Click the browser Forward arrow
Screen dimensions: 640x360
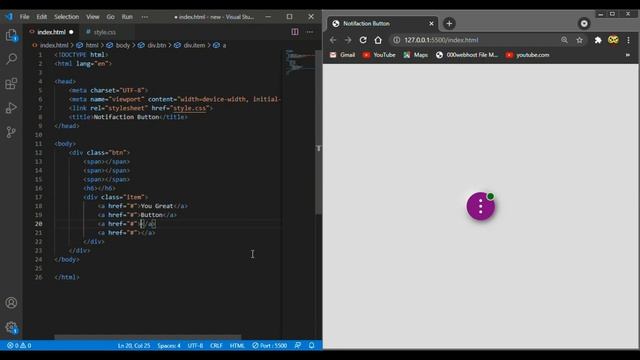pos(348,40)
